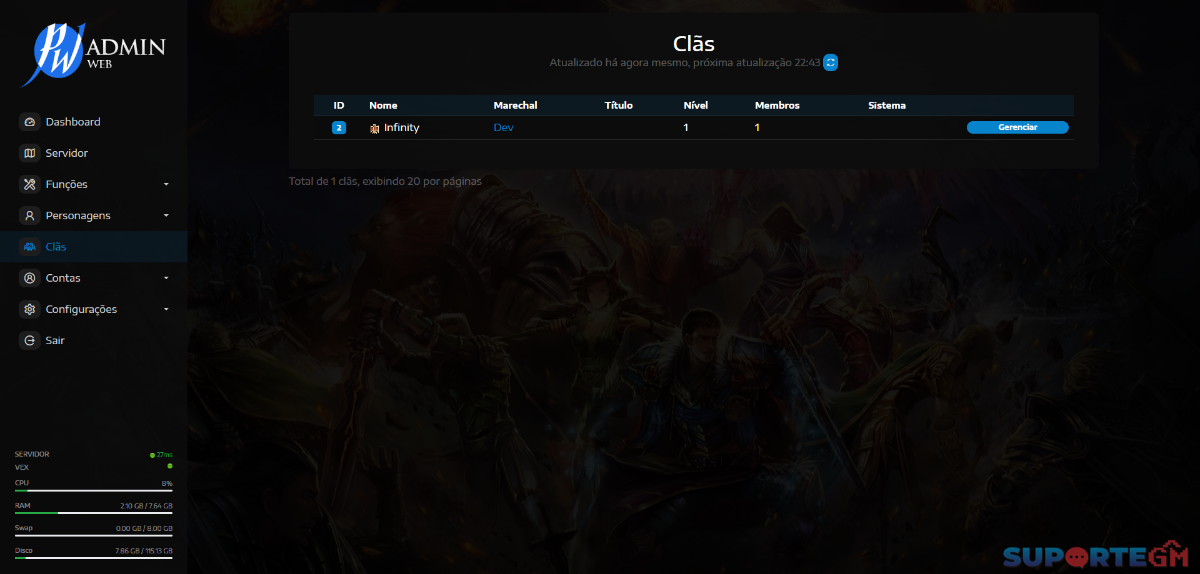1200x574 pixels.
Task: Open the Servidor menu item
Action: coord(93,153)
